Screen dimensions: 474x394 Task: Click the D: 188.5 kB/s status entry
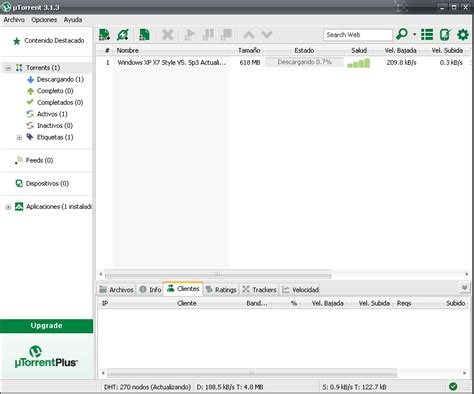click(230, 387)
